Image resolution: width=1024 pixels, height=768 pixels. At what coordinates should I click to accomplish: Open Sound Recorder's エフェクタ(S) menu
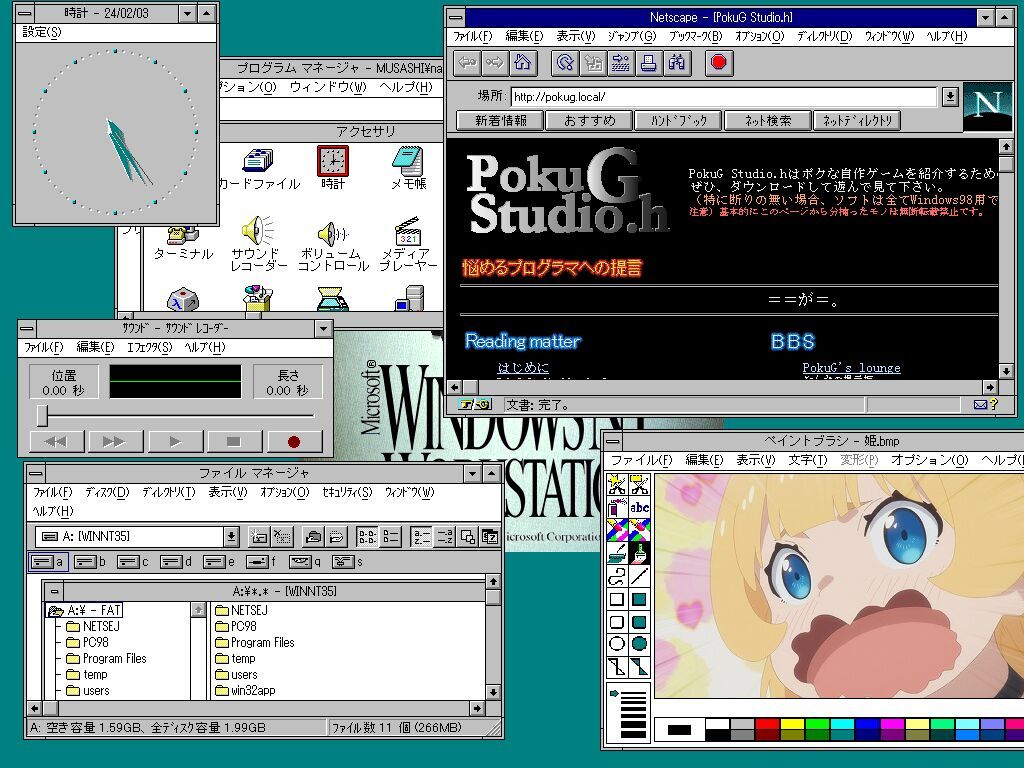(149, 347)
